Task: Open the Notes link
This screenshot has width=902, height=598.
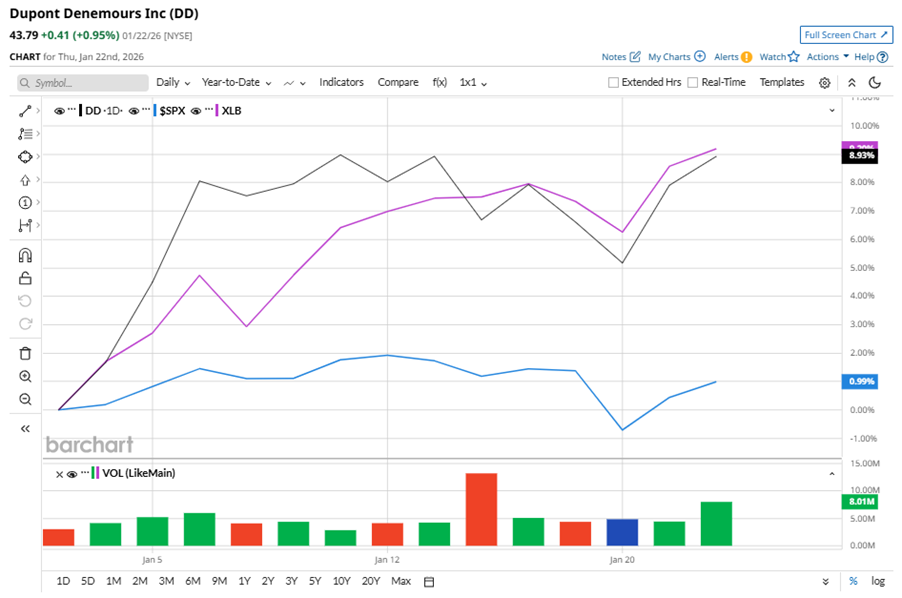Action: click(621, 56)
